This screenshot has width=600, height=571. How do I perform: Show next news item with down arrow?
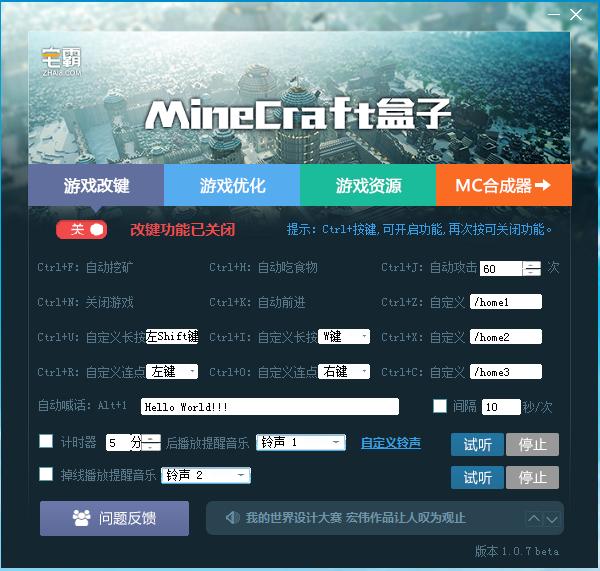(553, 519)
